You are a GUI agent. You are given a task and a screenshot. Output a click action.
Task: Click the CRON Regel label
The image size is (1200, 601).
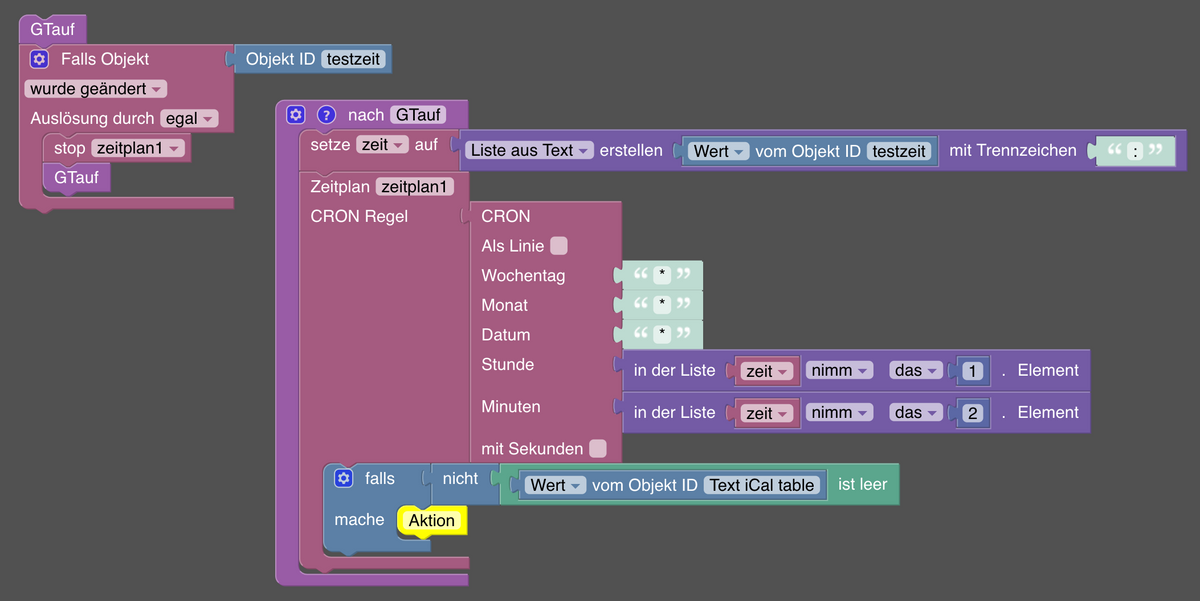(x=359, y=216)
